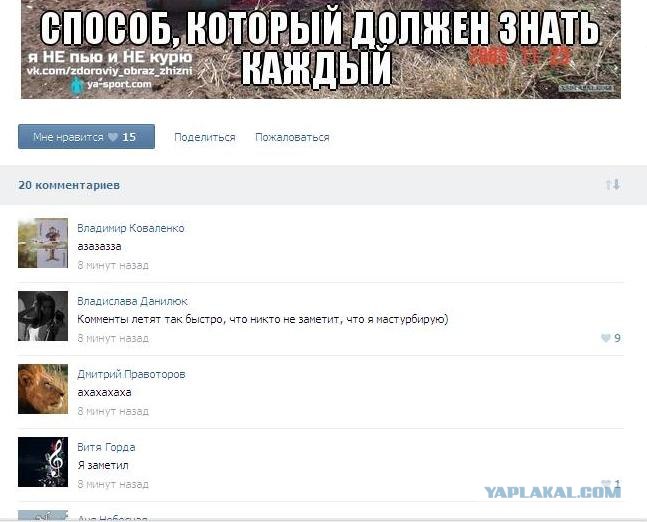Visit Витя Горда's profile name link
This screenshot has height=522, width=647.
pyautogui.click(x=106, y=447)
